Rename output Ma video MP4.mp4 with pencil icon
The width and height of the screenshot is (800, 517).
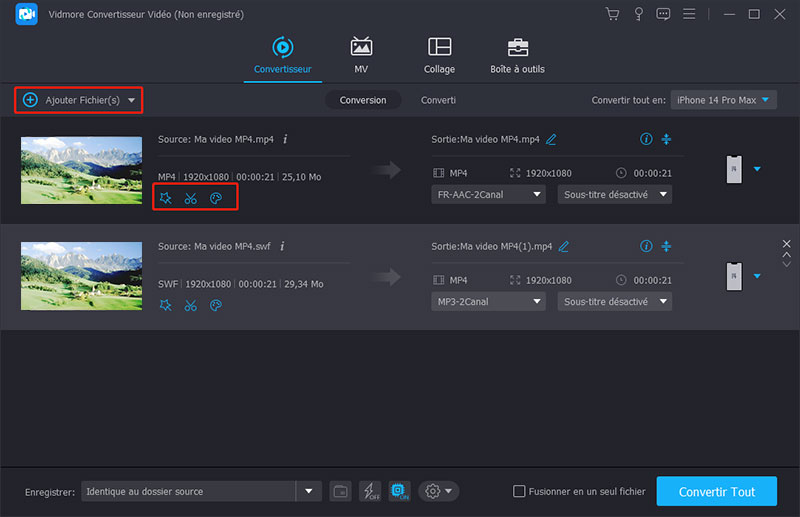pyautogui.click(x=551, y=139)
